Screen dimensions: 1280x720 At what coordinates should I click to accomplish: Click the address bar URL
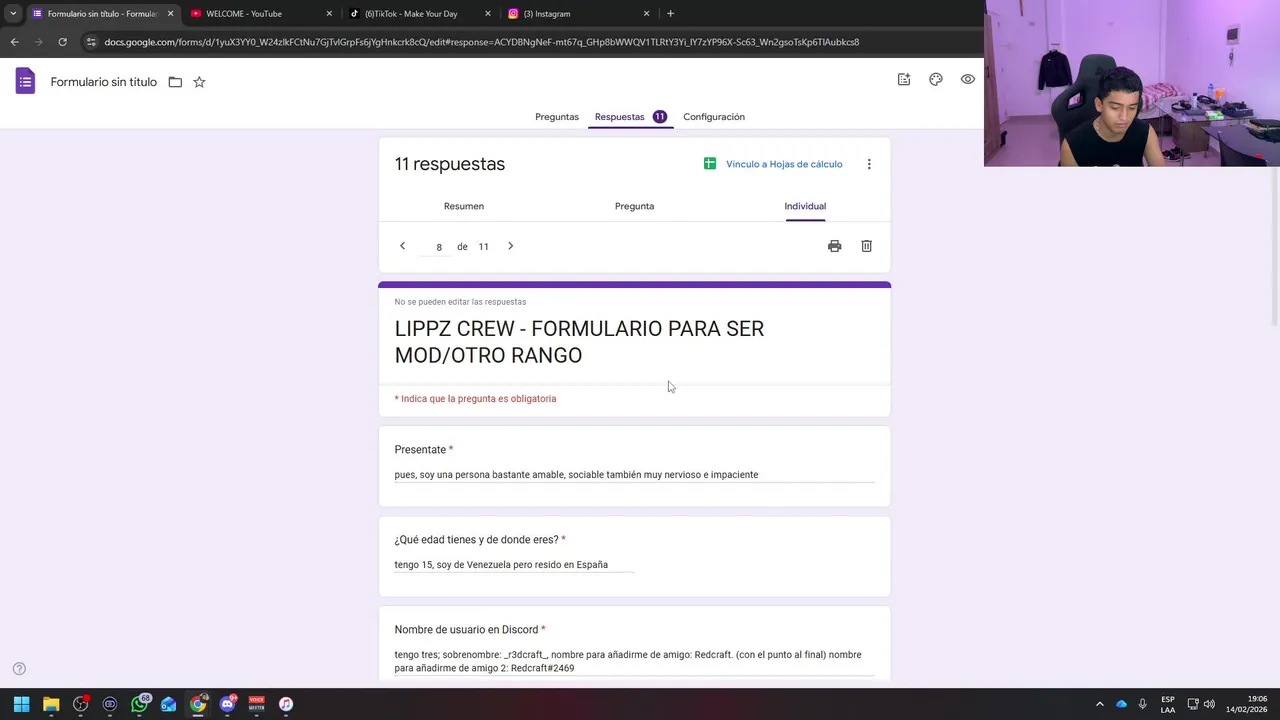482,42
